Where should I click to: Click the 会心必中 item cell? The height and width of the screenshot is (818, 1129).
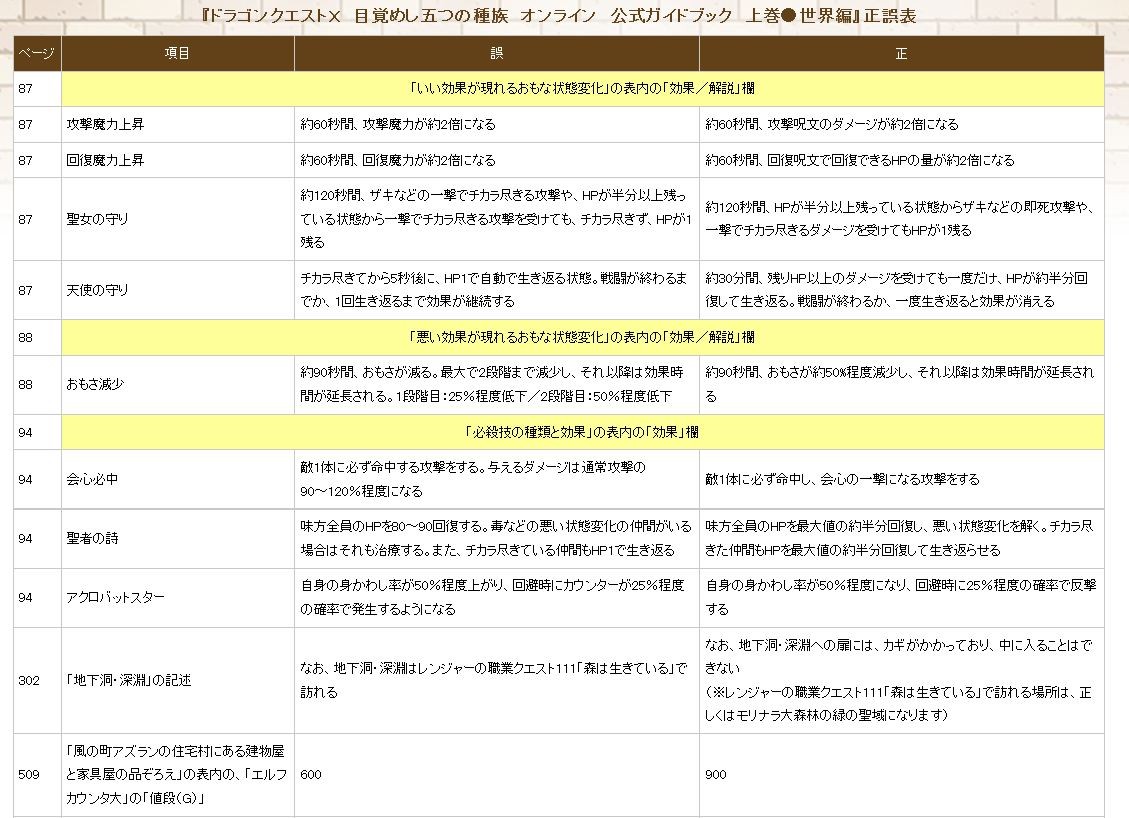[x=178, y=480]
